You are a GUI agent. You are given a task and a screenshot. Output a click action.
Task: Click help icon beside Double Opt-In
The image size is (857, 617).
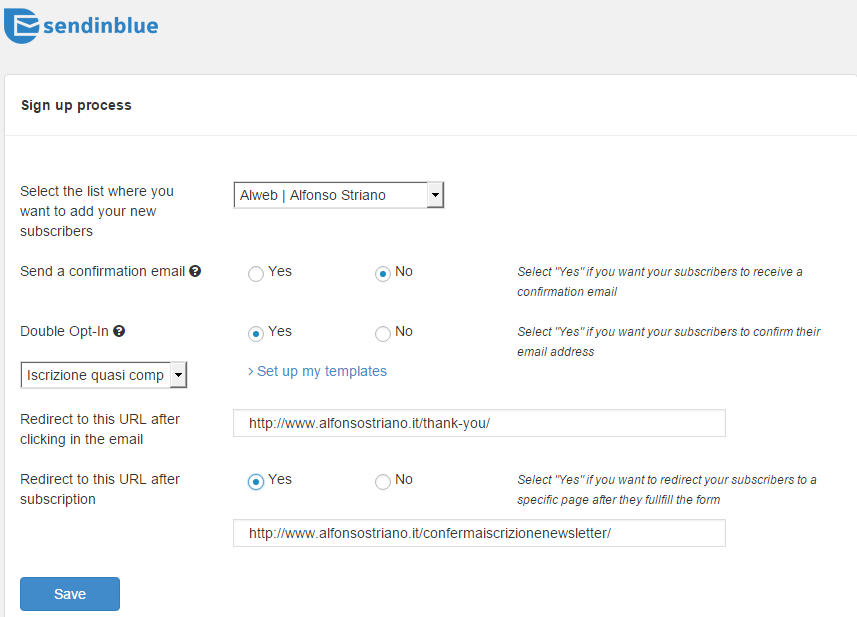pos(119,331)
